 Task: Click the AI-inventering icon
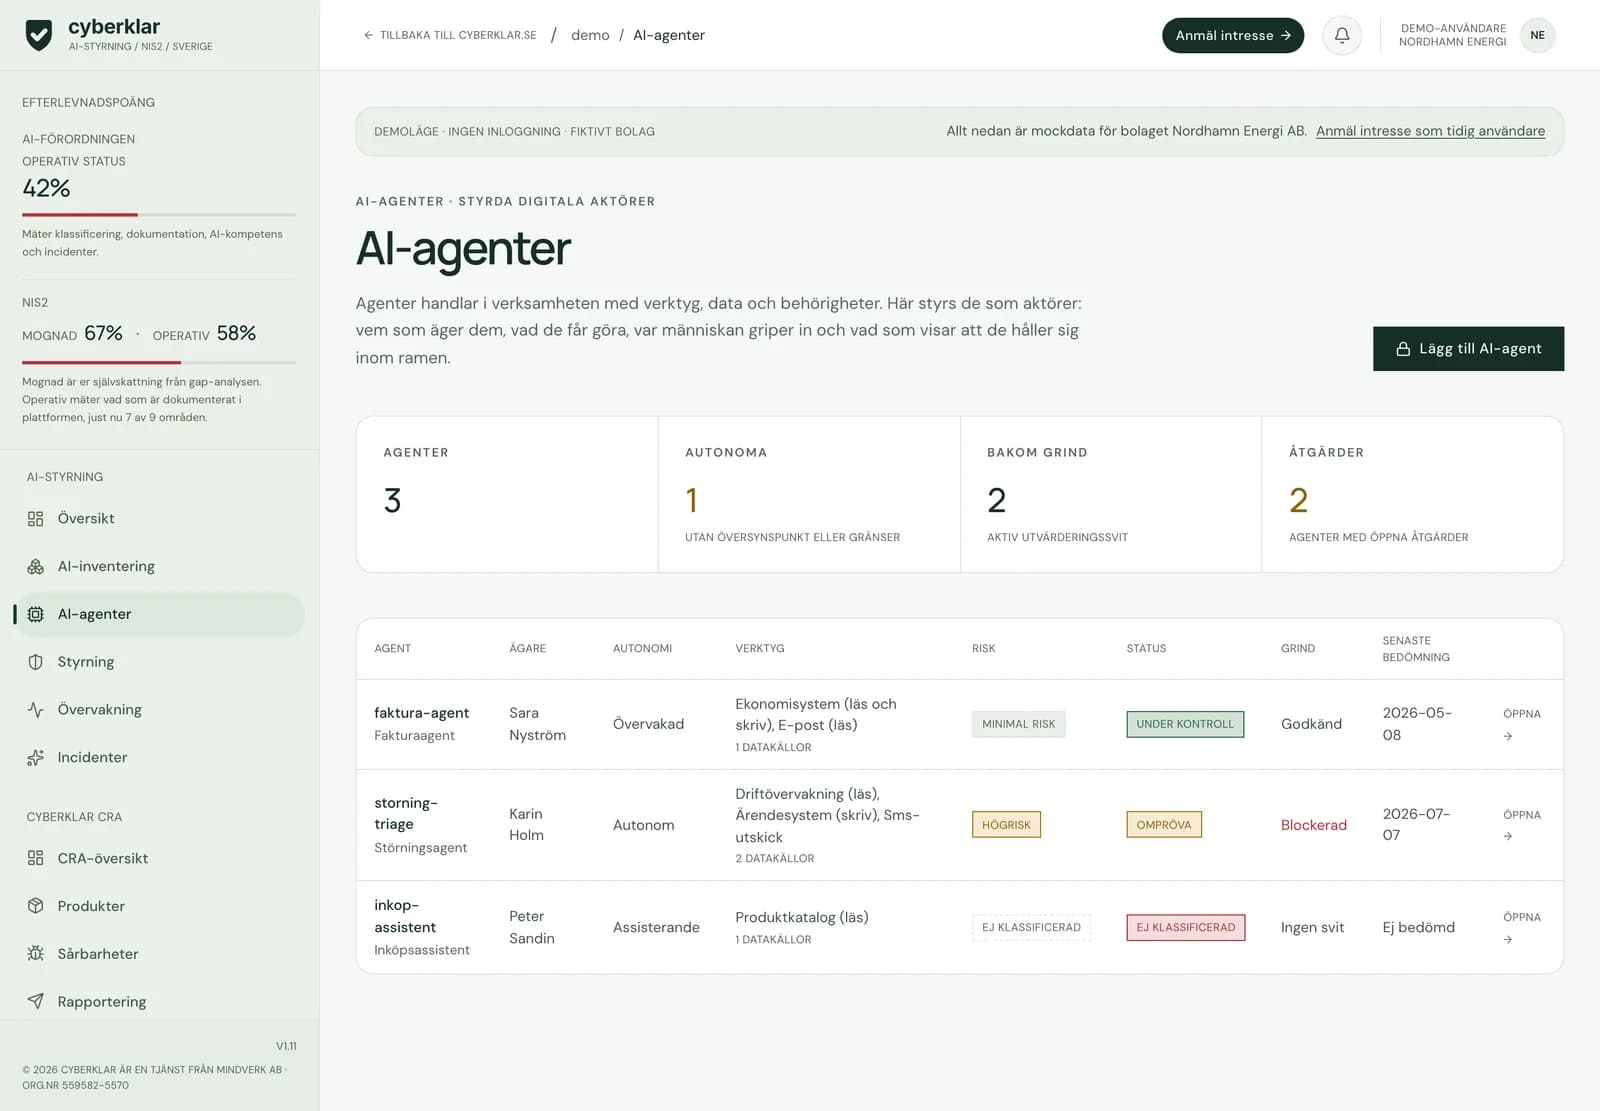coord(36,566)
